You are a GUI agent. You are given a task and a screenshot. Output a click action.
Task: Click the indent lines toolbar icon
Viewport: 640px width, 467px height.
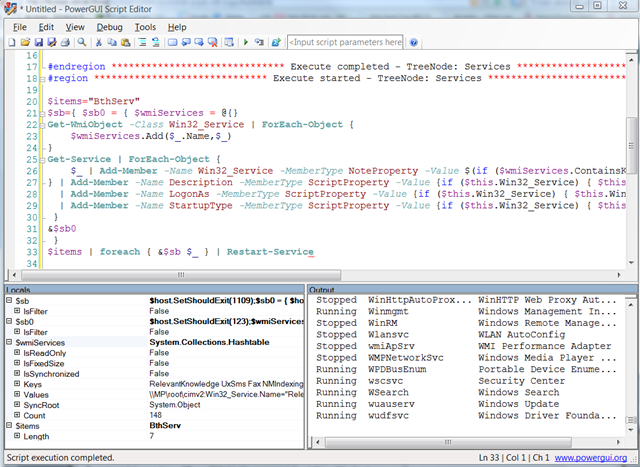142,42
